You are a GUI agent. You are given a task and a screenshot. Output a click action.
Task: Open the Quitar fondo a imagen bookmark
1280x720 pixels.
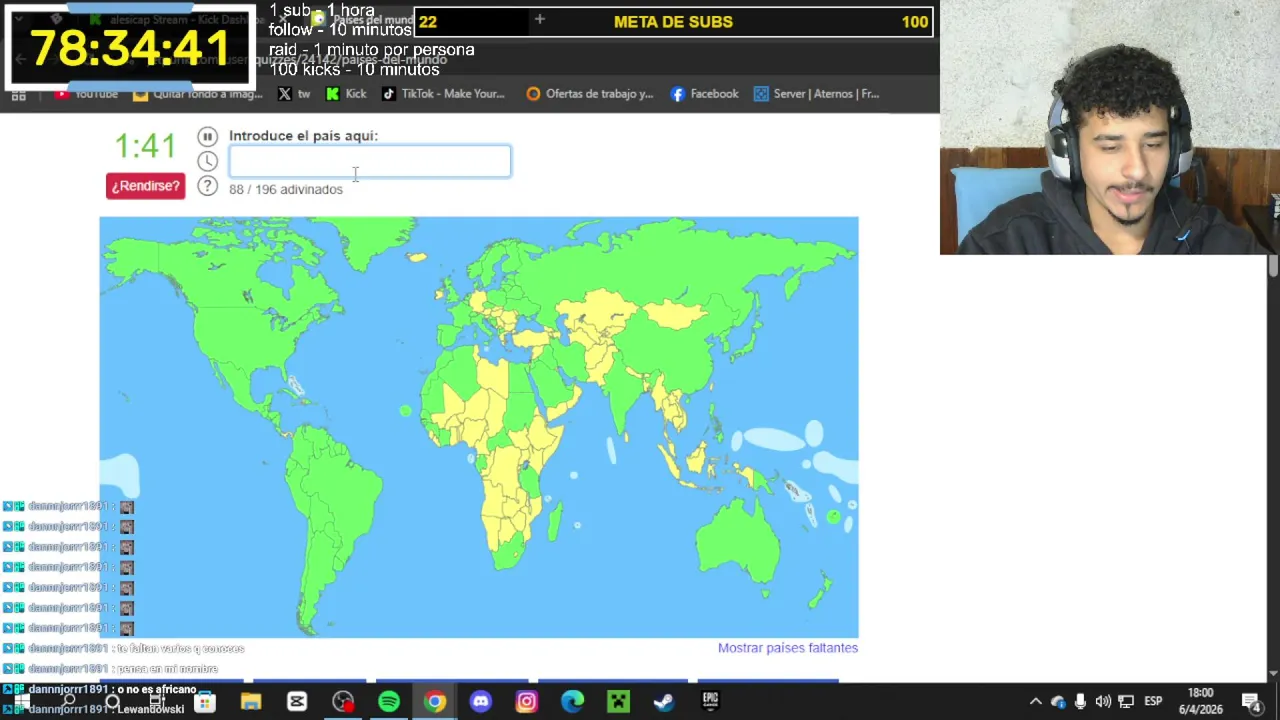tap(198, 94)
